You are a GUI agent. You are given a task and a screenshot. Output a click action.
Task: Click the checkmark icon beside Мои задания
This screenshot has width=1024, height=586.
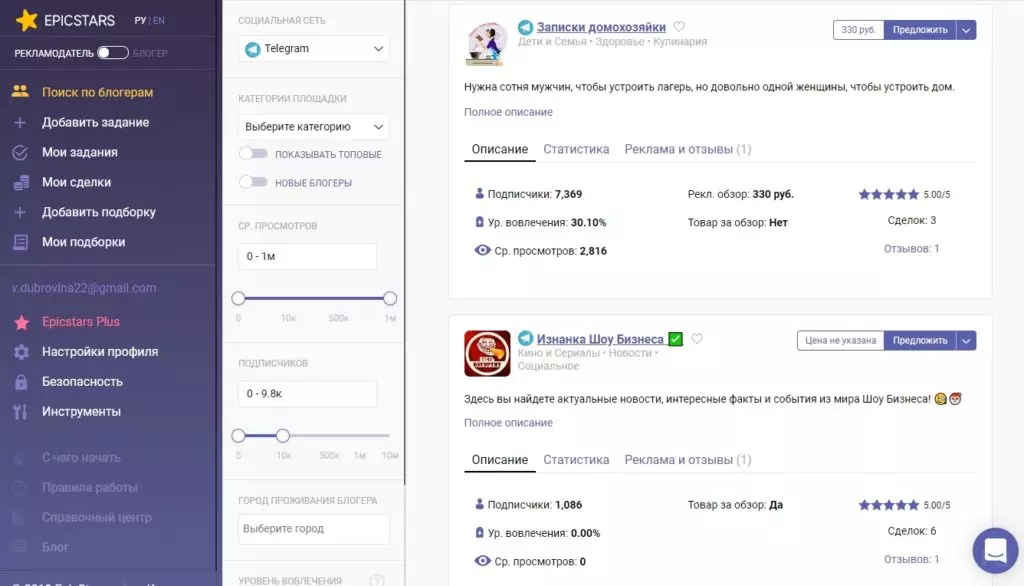(x=20, y=152)
